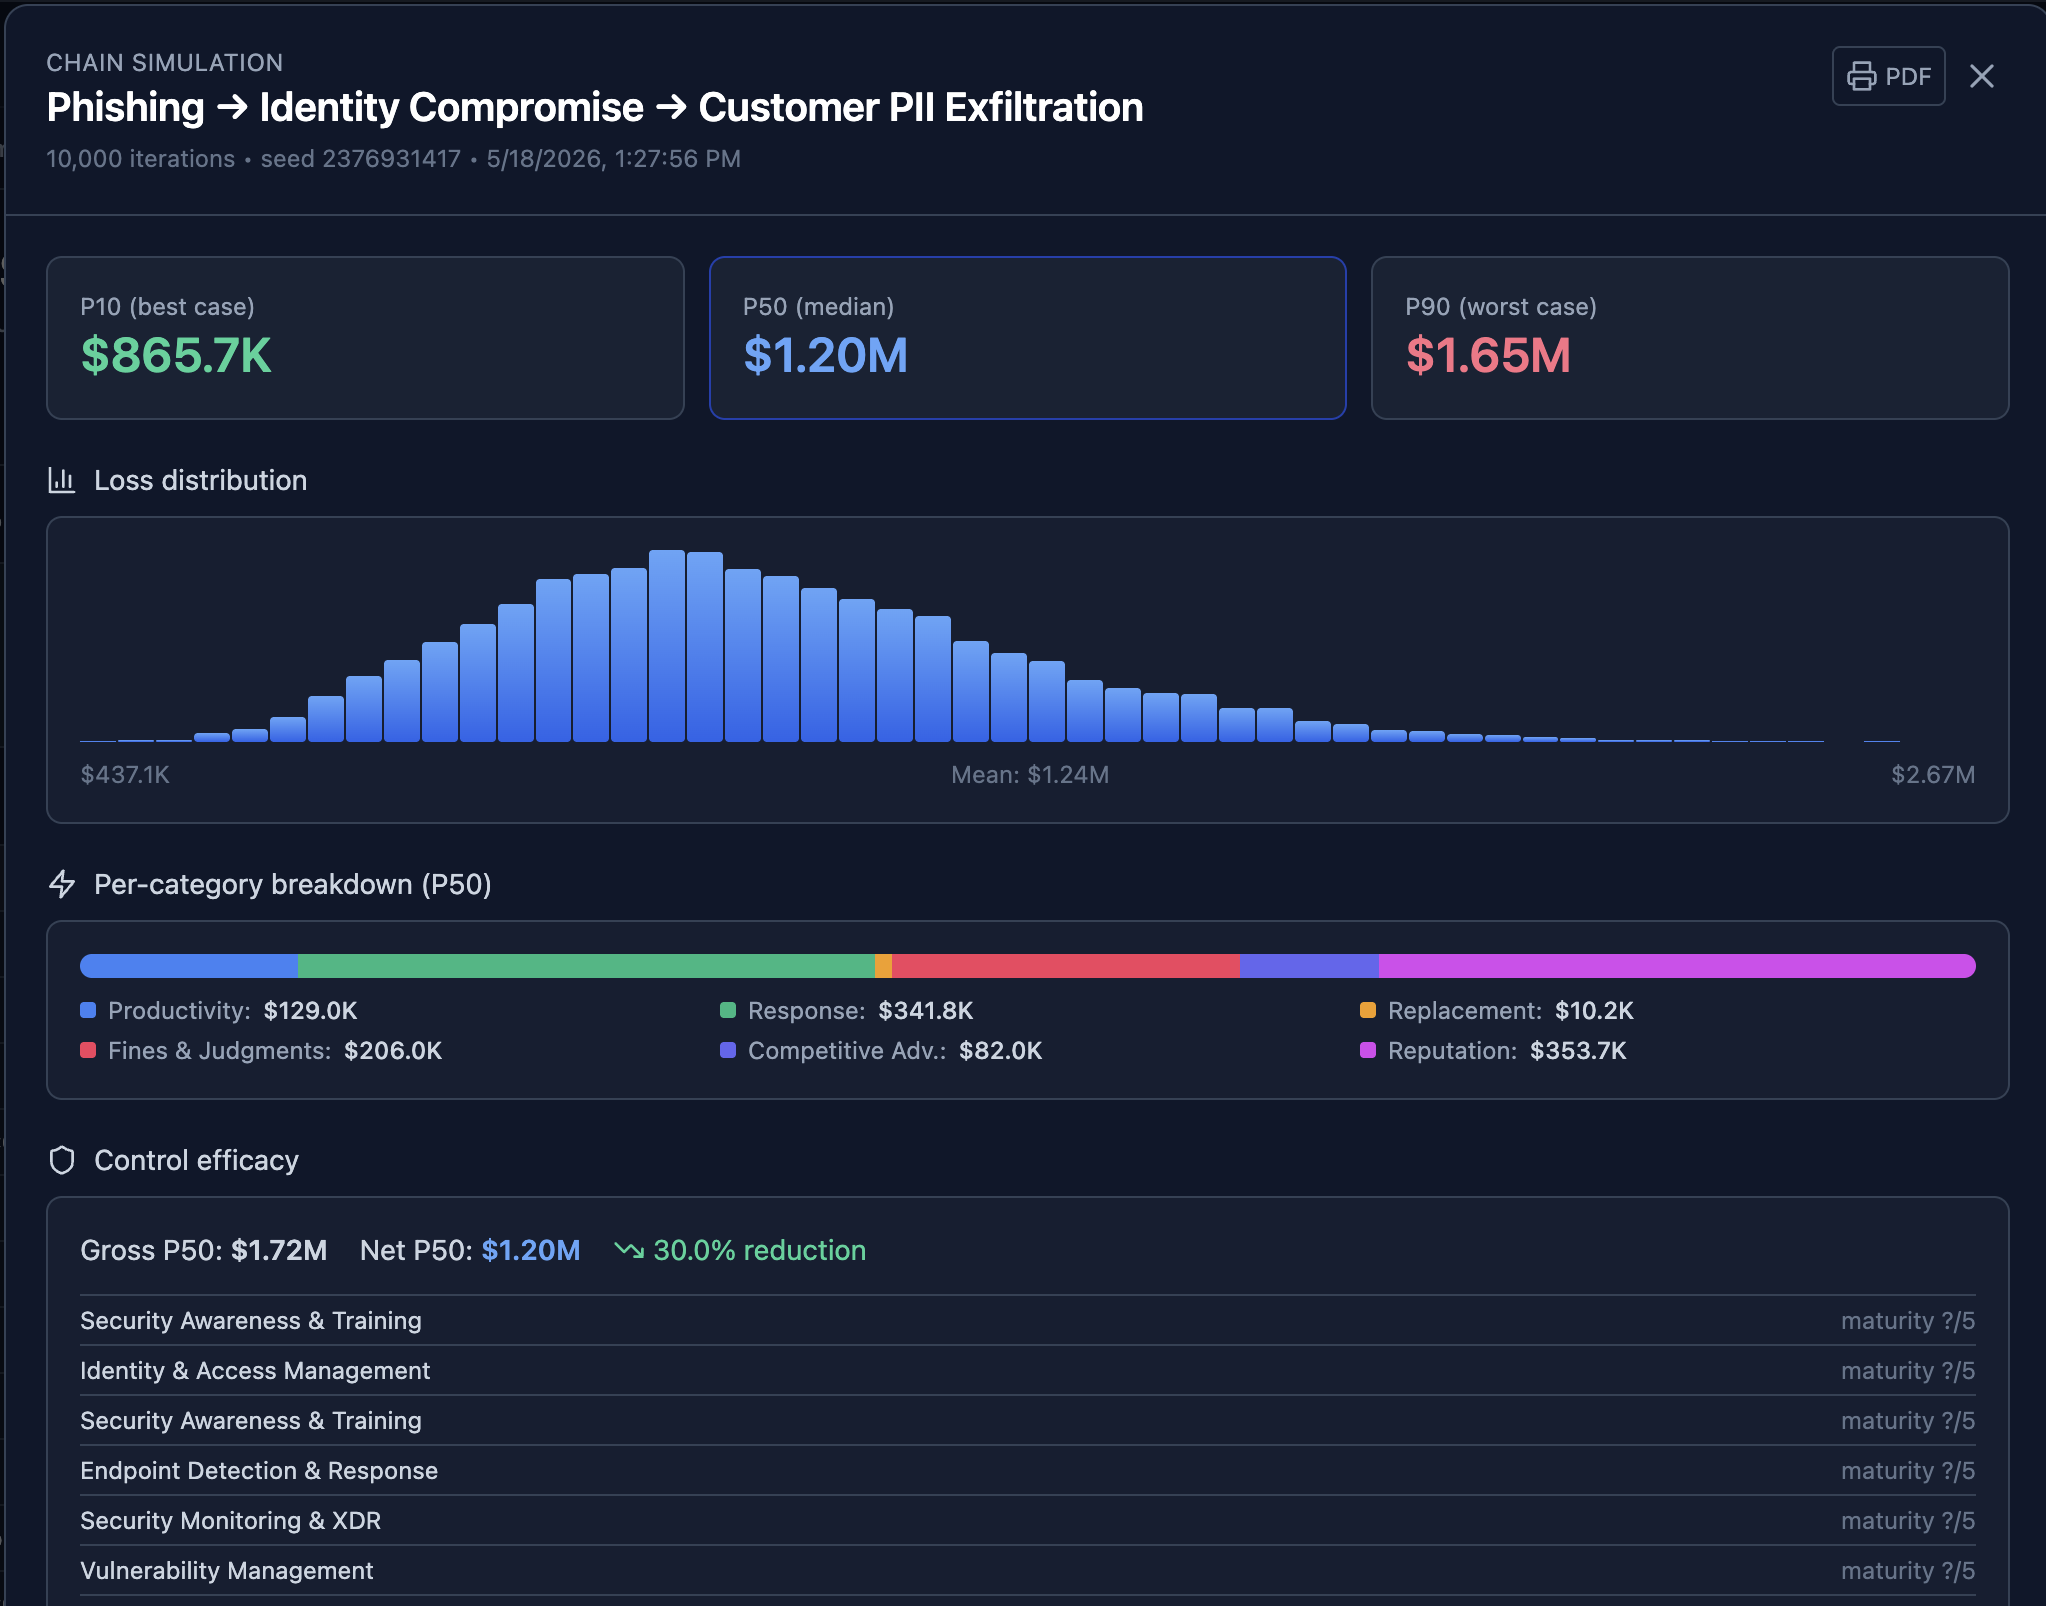Click maturity ?/5 for Identity & Access Management
Viewport: 2046px width, 1606px height.
pos(1908,1371)
